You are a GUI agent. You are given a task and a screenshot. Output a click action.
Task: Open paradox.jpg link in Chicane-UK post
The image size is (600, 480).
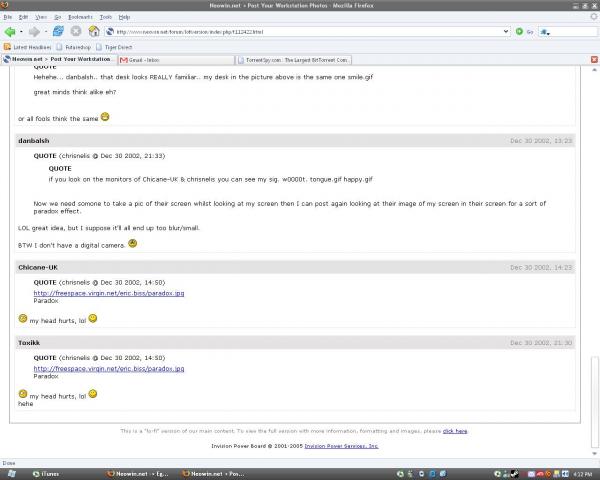[x=109, y=293]
